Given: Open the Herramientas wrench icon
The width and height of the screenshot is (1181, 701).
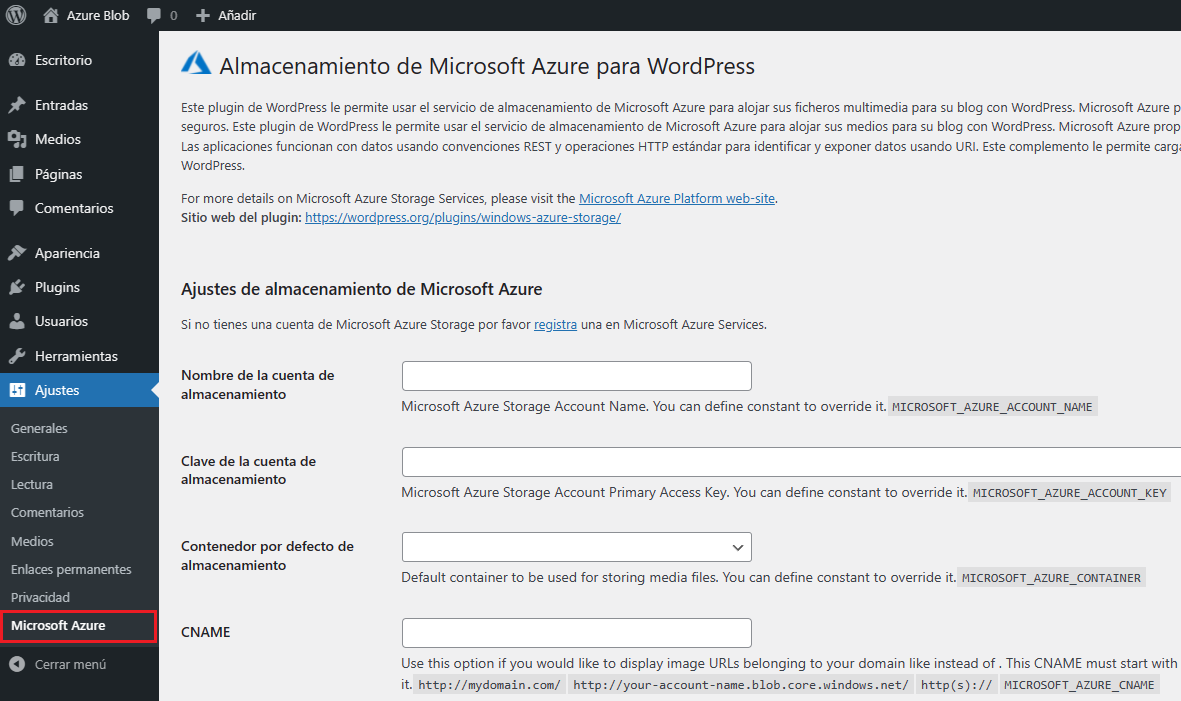Looking at the screenshot, I should [17, 356].
